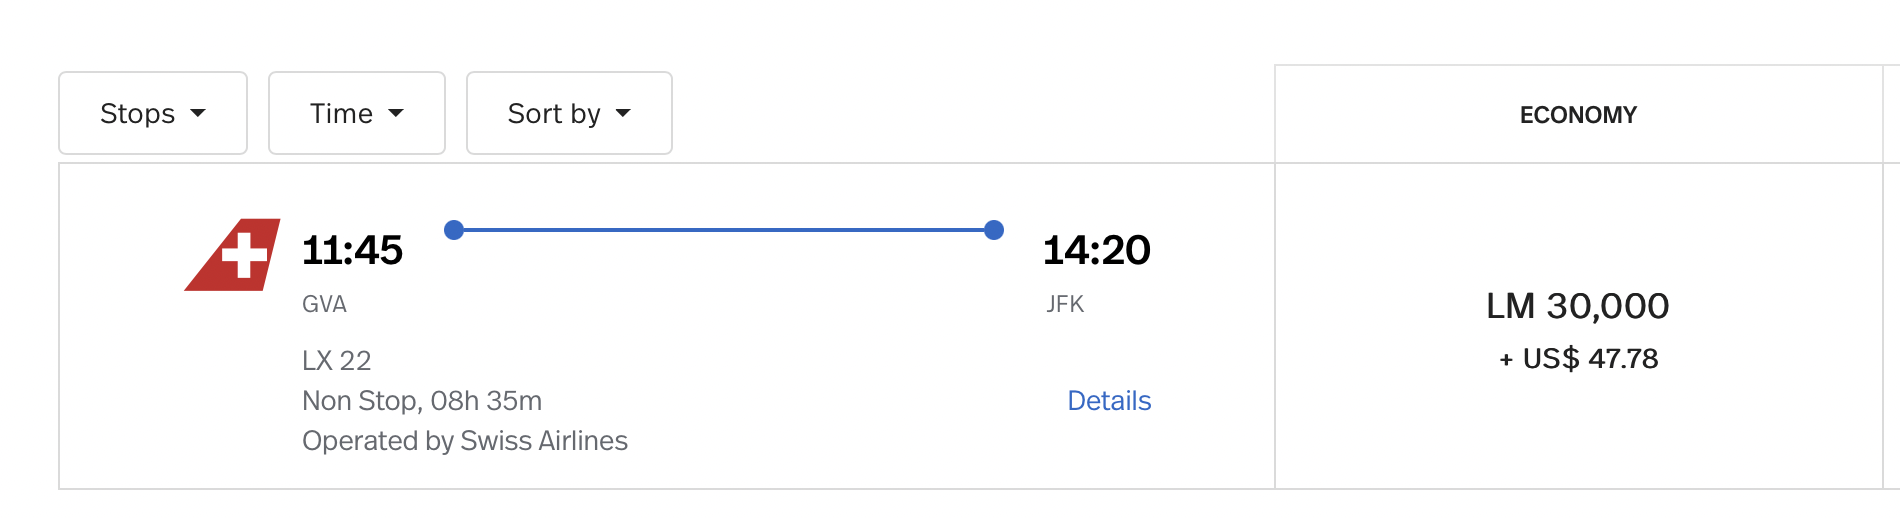
Task: Select the ECONOMY cabin column header
Action: coord(1579,115)
